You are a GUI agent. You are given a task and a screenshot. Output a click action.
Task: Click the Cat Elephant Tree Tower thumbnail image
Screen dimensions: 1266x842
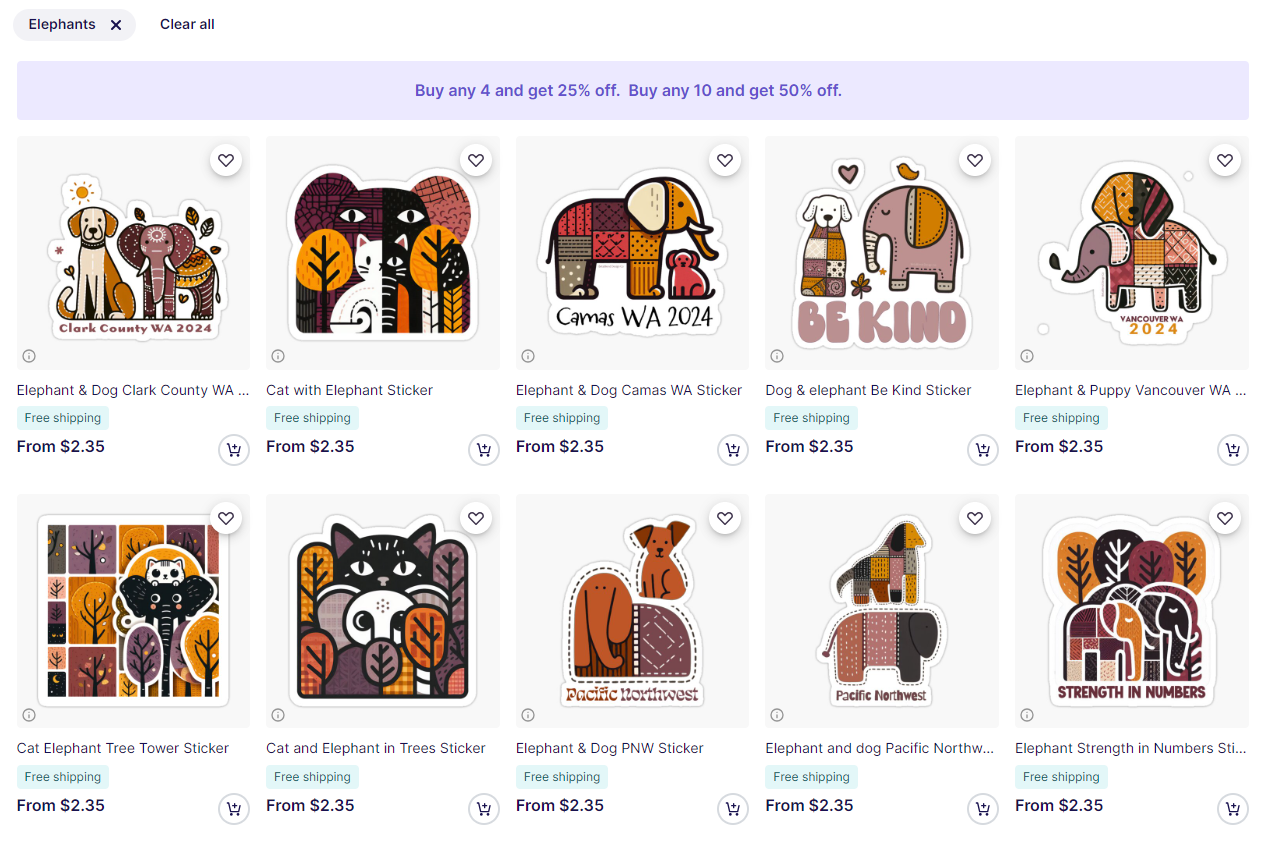click(x=133, y=611)
